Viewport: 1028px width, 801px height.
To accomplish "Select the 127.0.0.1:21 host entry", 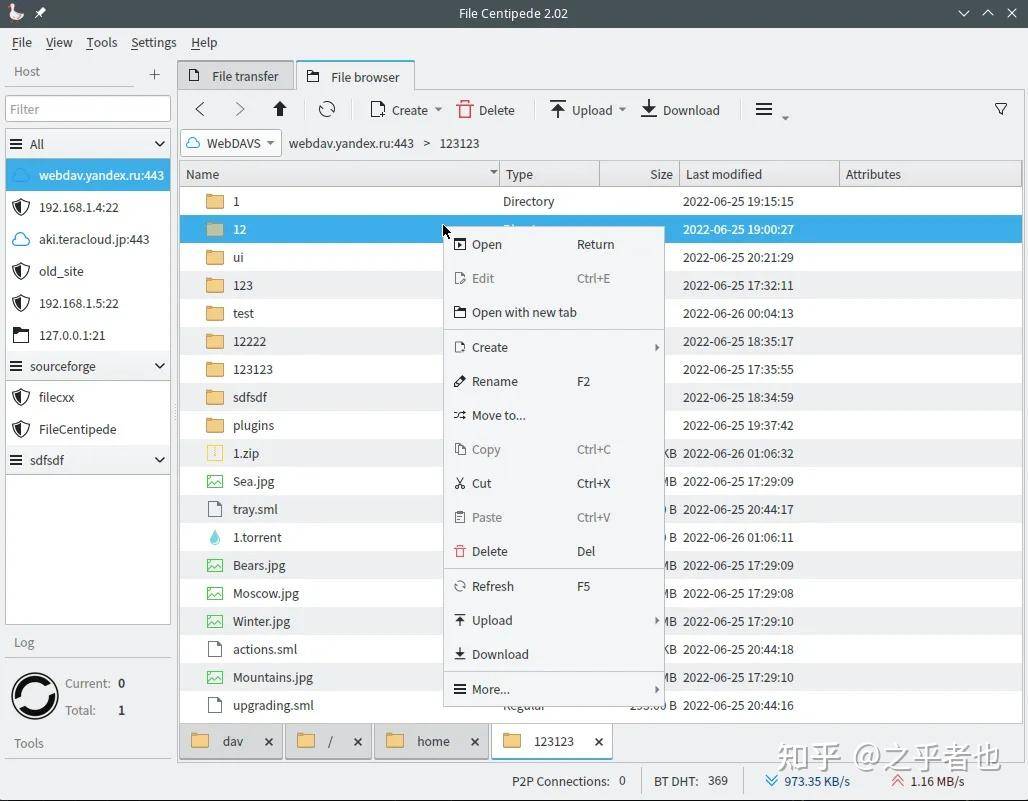I will pos(88,335).
